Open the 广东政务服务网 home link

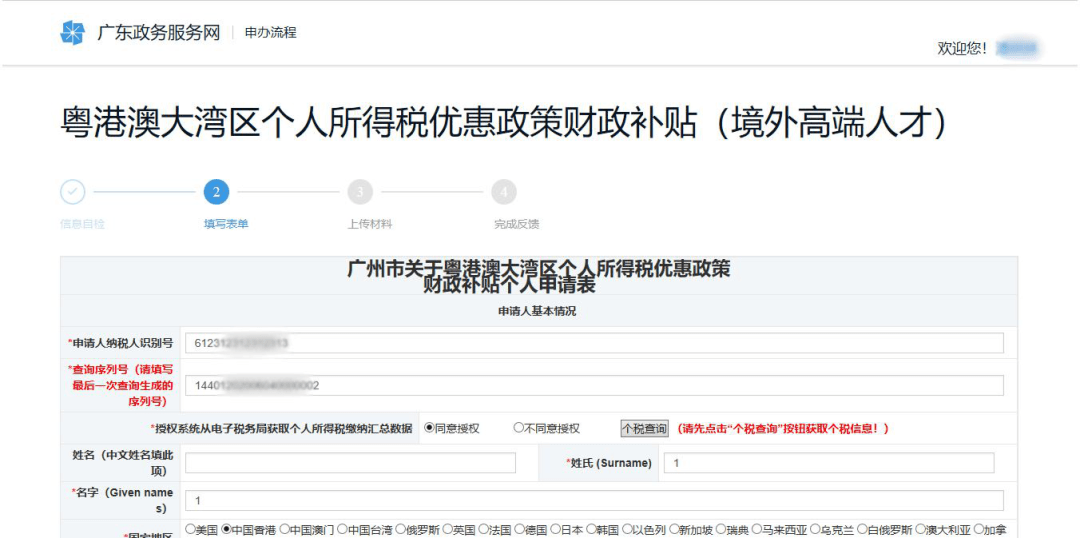(x=158, y=33)
